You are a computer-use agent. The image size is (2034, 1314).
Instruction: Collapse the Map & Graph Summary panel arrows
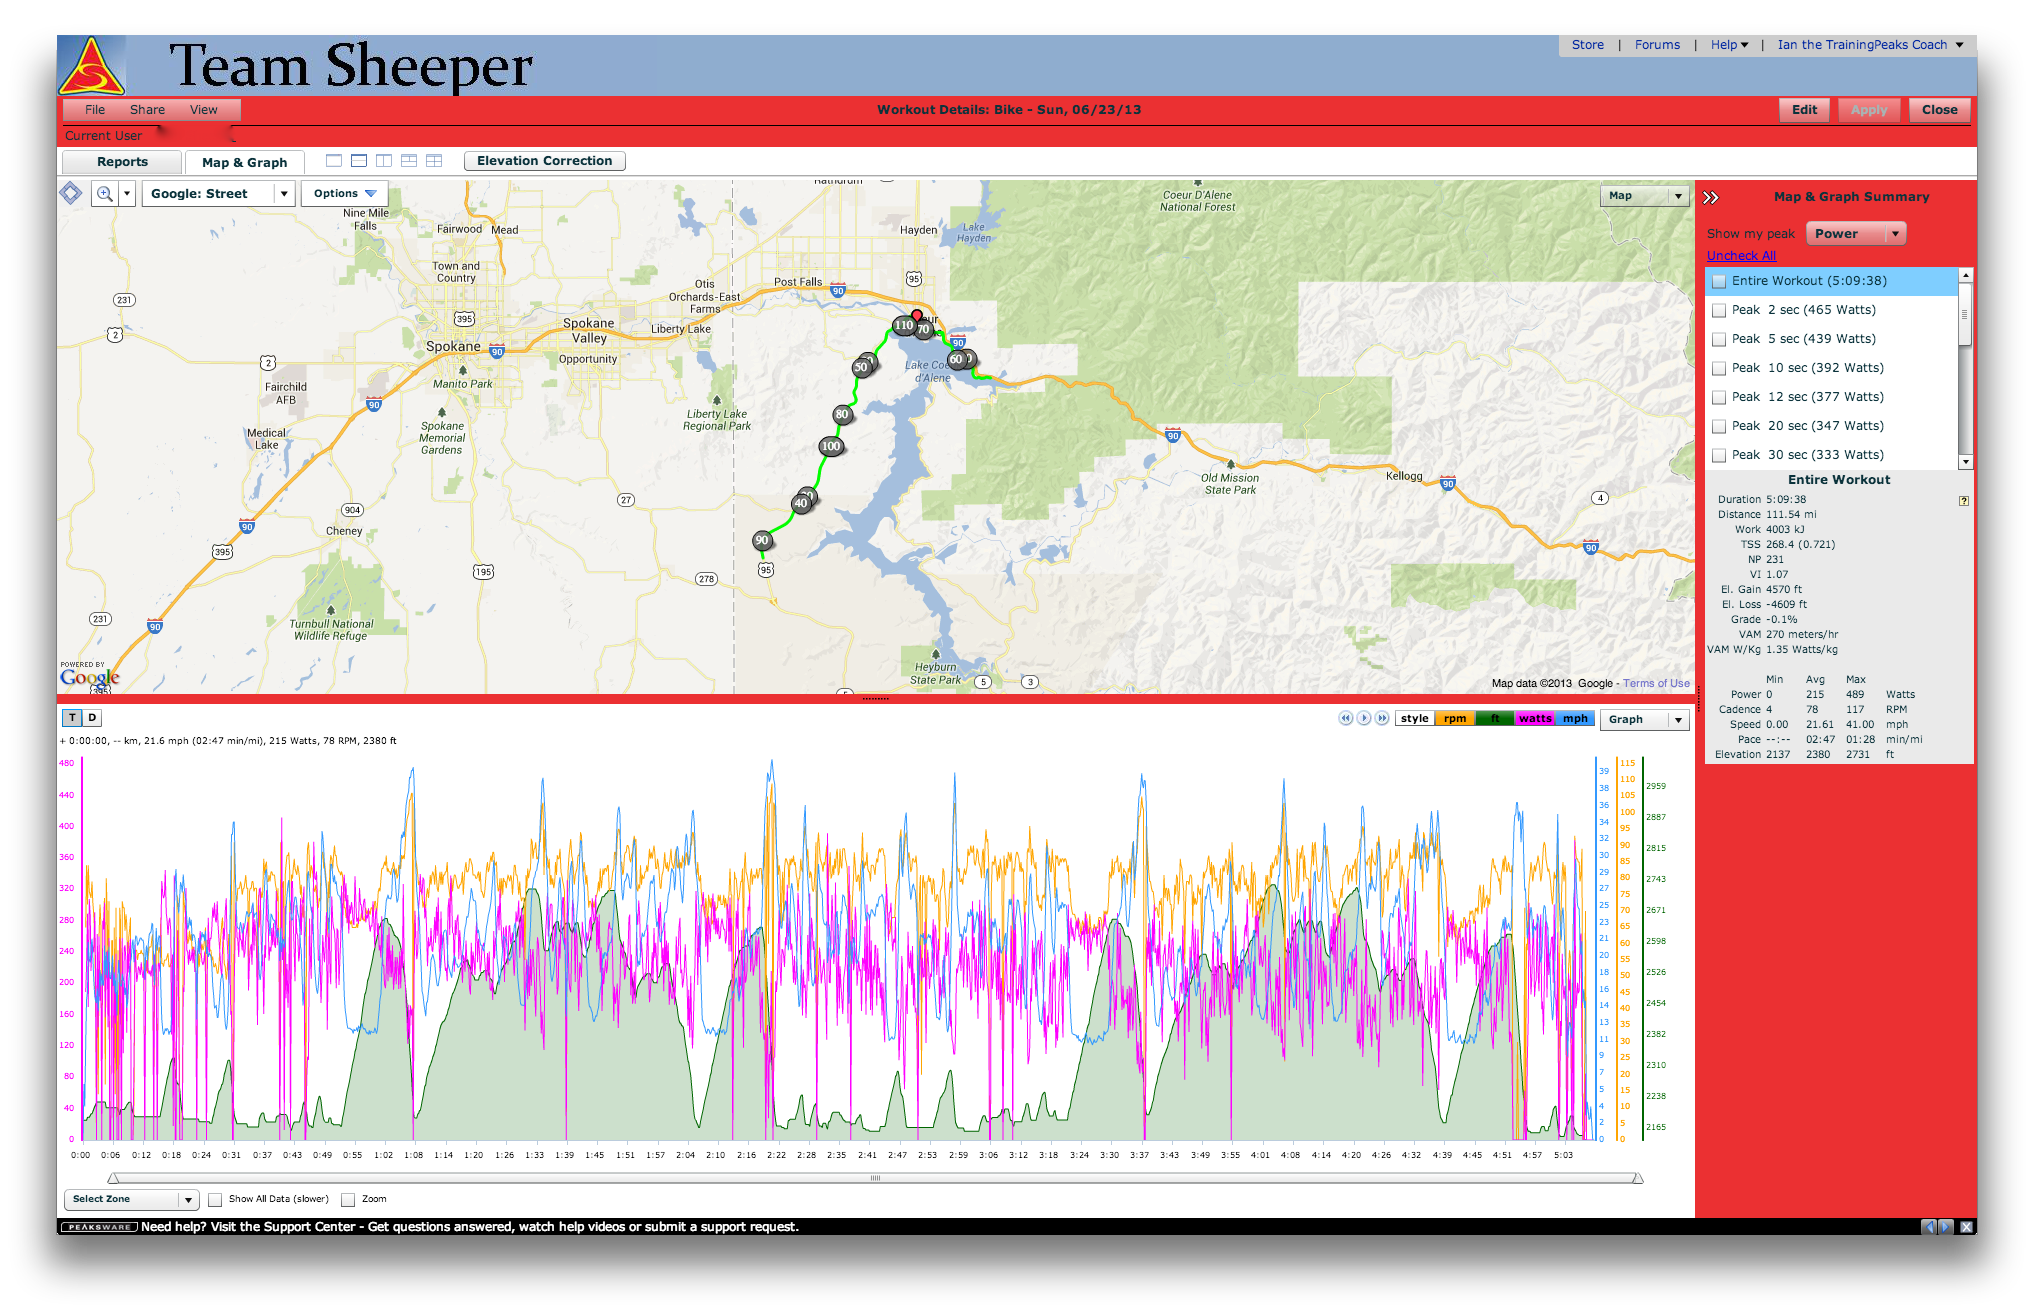click(x=1710, y=197)
